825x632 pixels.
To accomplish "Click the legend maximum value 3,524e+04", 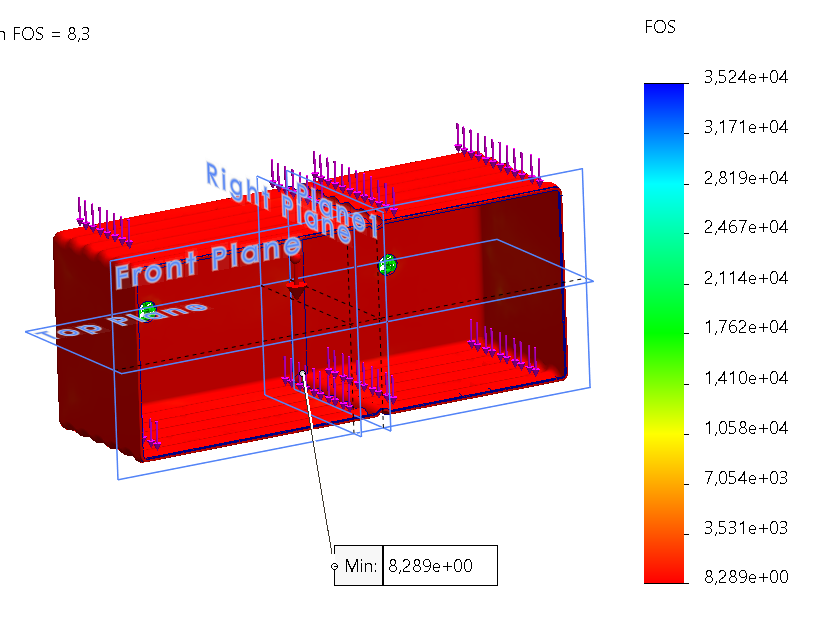I will pos(746,77).
